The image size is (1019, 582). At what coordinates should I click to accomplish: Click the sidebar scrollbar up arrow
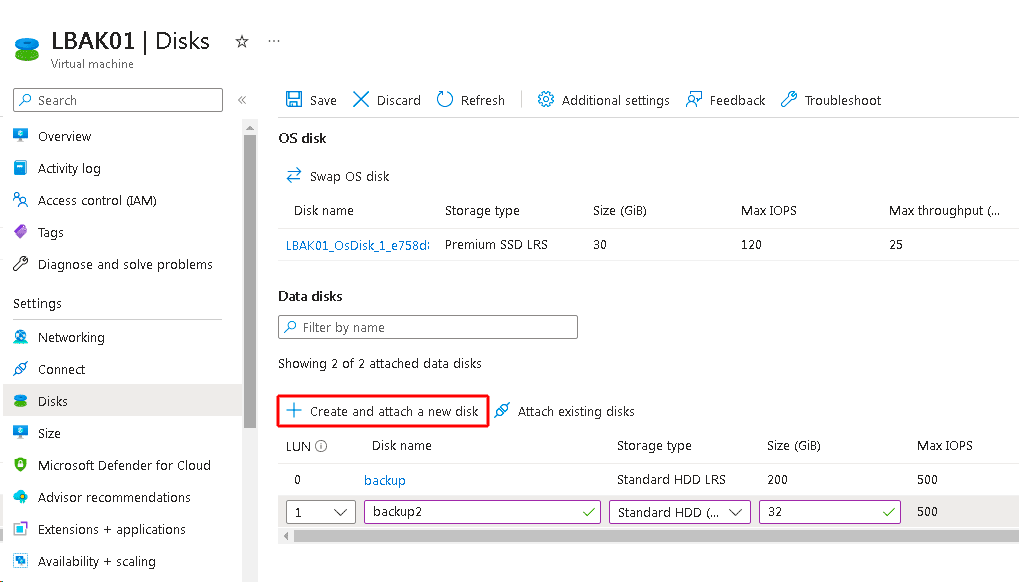[x=250, y=128]
